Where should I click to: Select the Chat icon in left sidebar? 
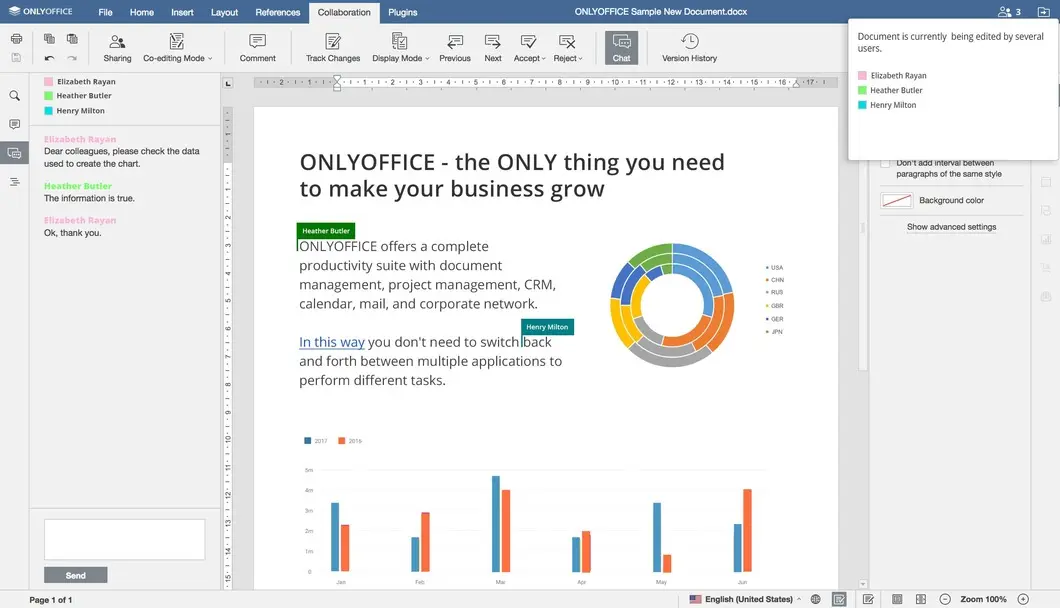[x=14, y=154]
